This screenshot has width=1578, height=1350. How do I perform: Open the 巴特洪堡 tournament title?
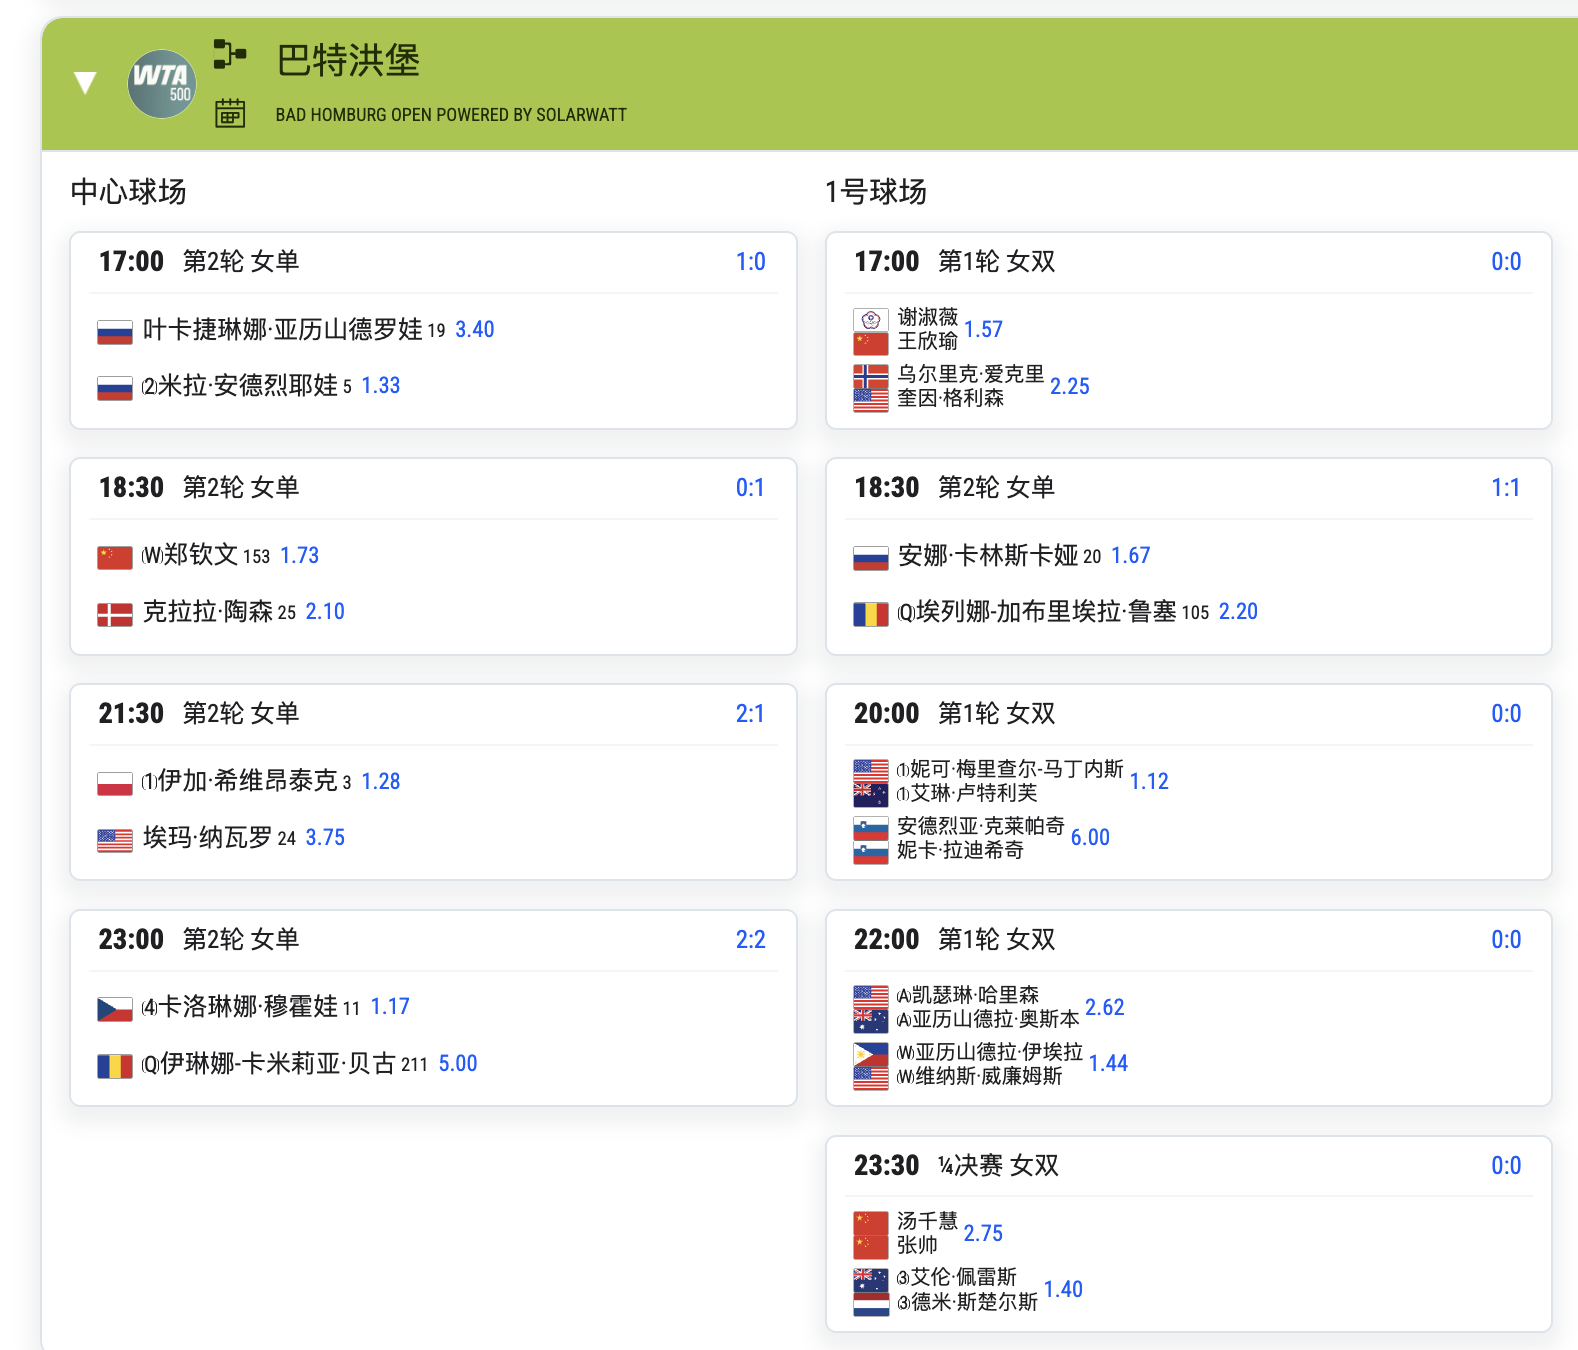[348, 60]
